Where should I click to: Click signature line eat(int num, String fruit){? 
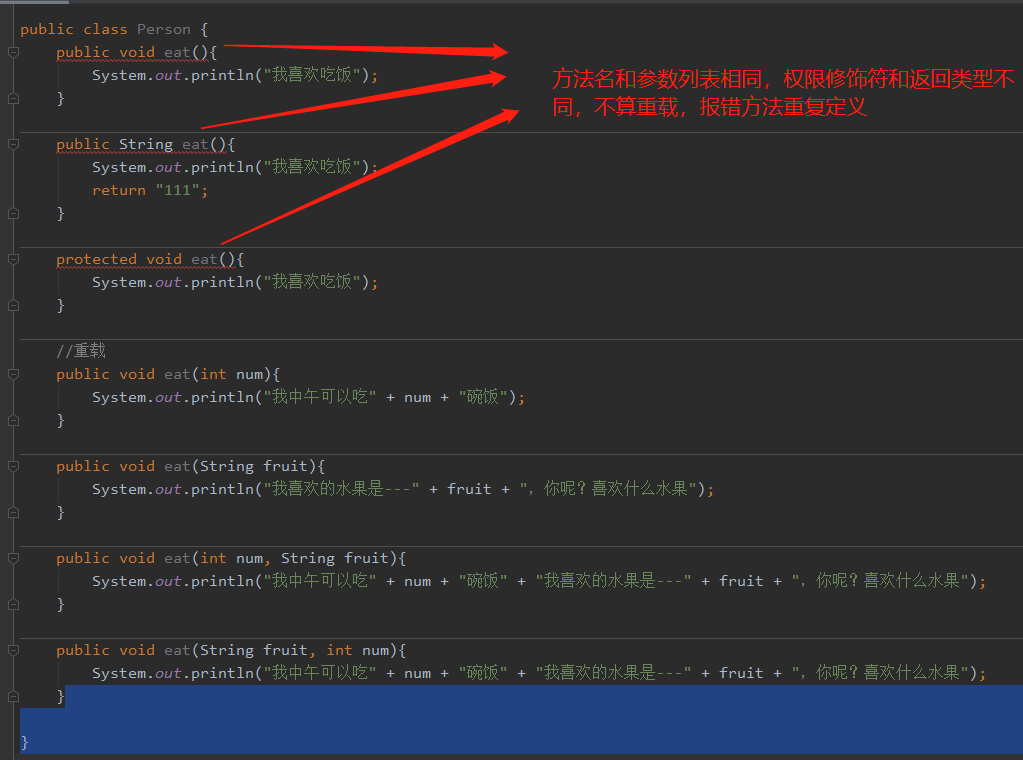click(231, 558)
